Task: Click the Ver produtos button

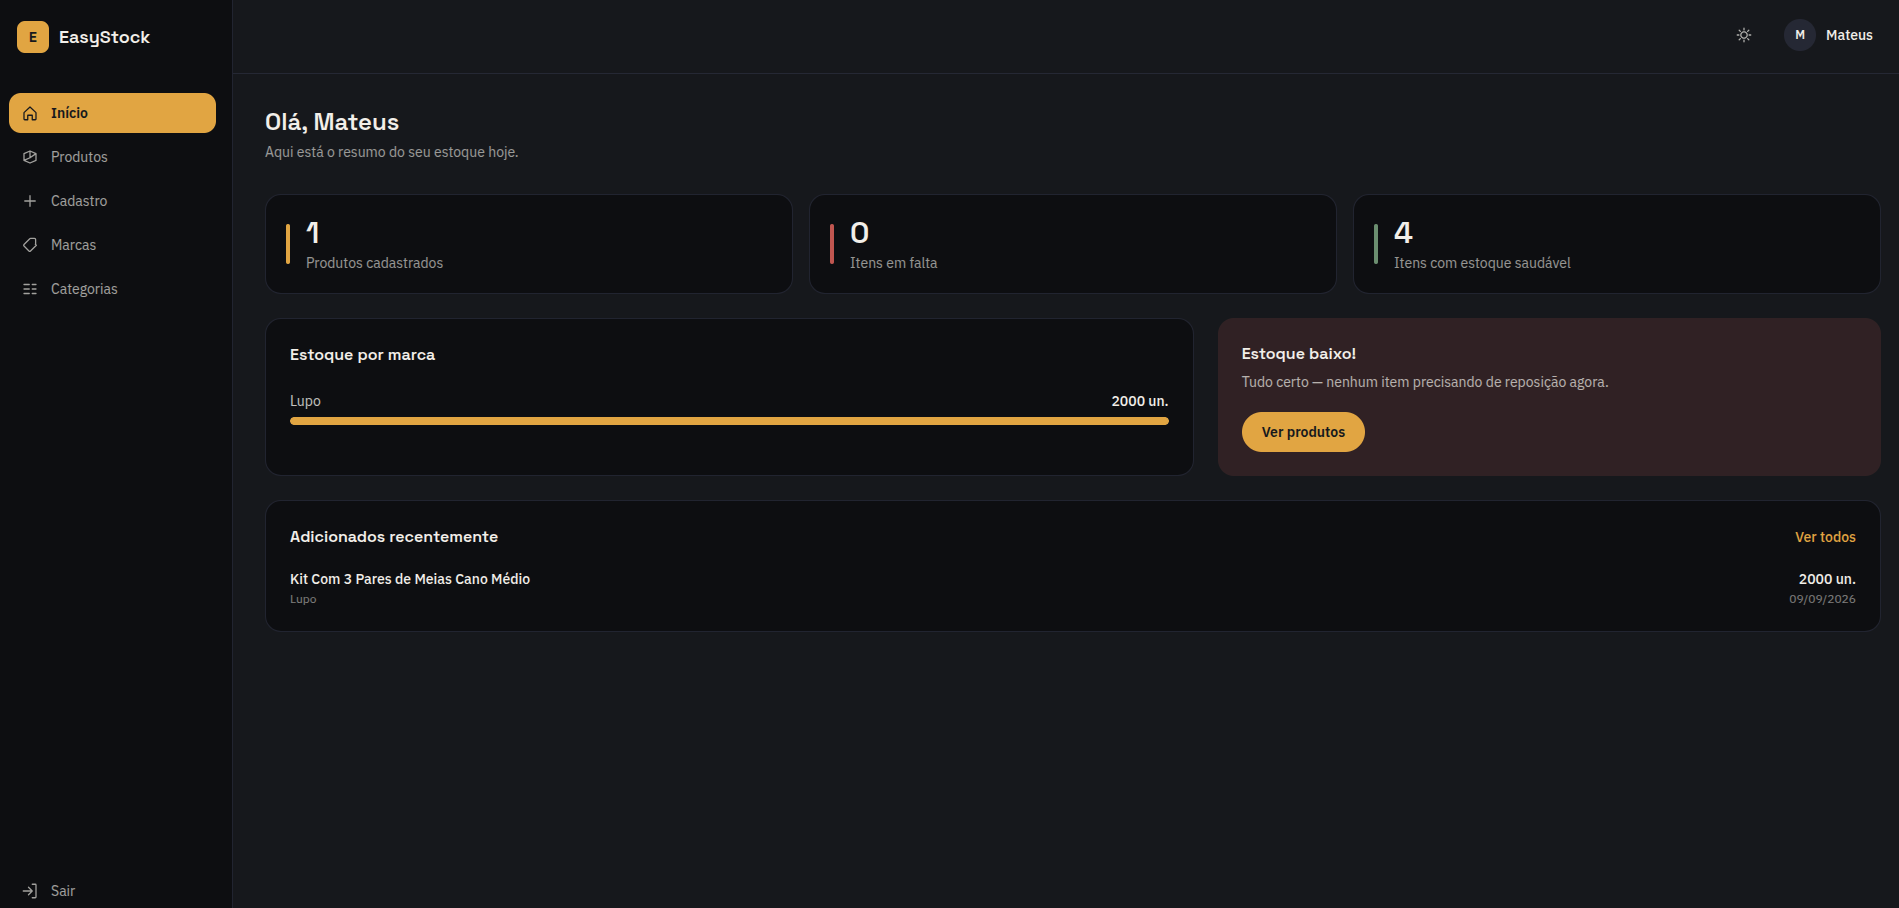Action: pyautogui.click(x=1303, y=432)
